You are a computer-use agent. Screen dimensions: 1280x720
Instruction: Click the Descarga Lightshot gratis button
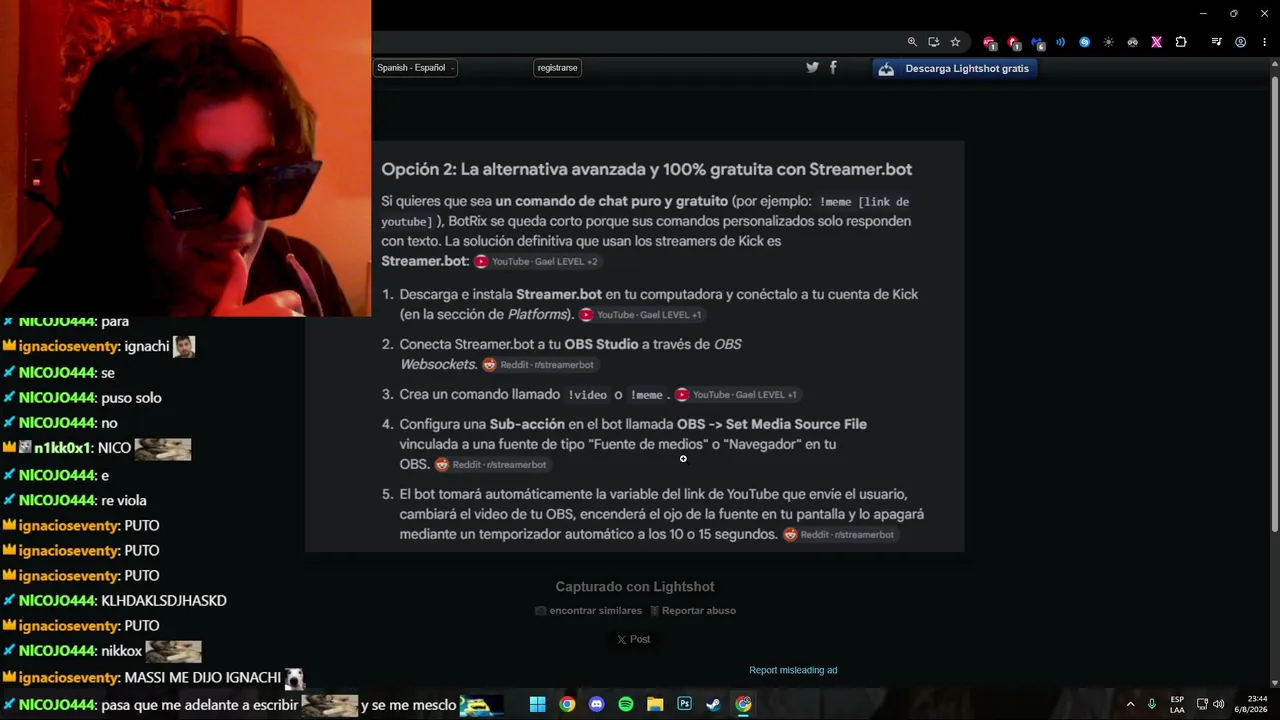(x=953, y=68)
